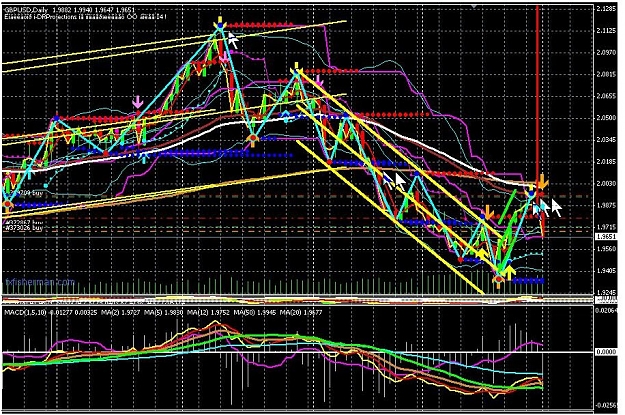625x415 pixels.
Task: Click the 2.0345 price axis label
Action: click(x=607, y=140)
